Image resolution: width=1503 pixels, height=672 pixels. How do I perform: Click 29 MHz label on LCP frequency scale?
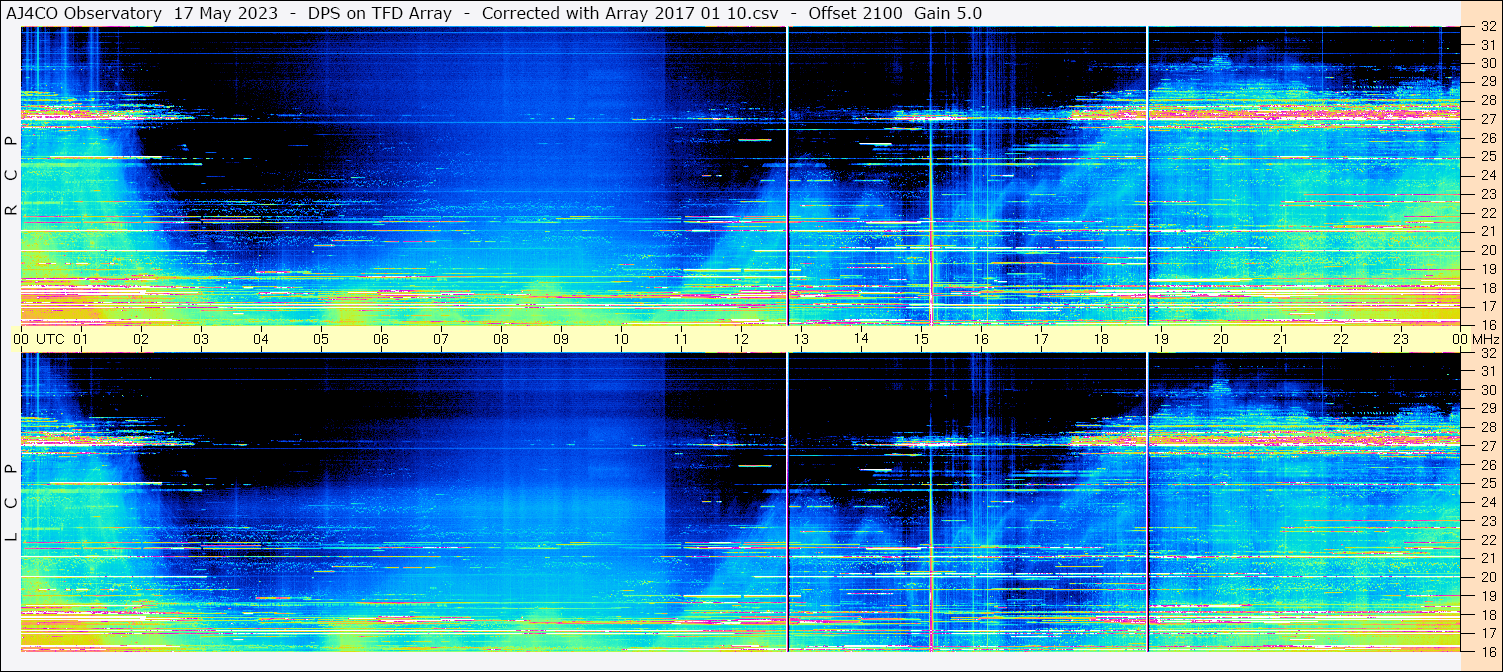coord(1487,409)
